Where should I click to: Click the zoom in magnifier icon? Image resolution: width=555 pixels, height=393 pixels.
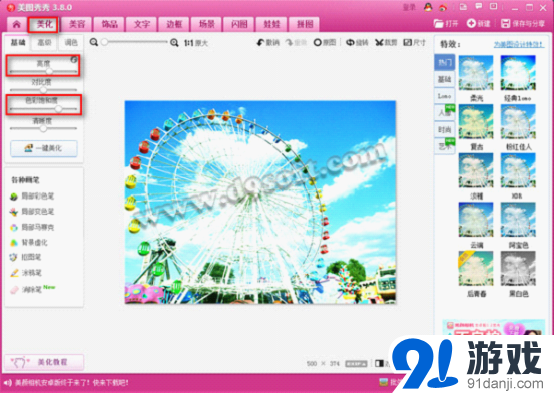tap(174, 43)
